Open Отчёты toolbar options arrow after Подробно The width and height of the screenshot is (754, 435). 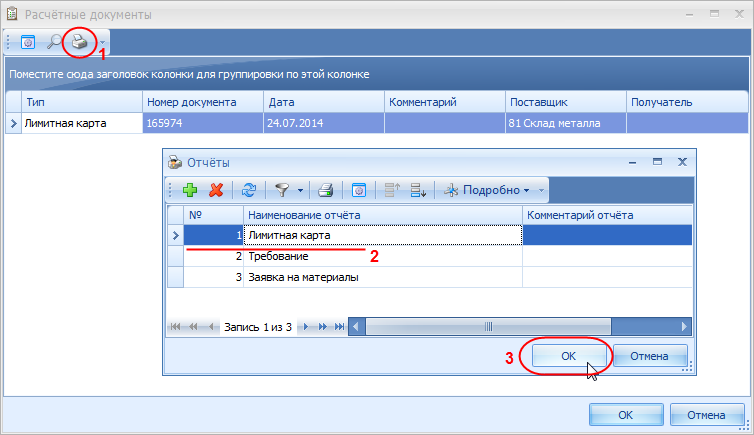(x=541, y=190)
